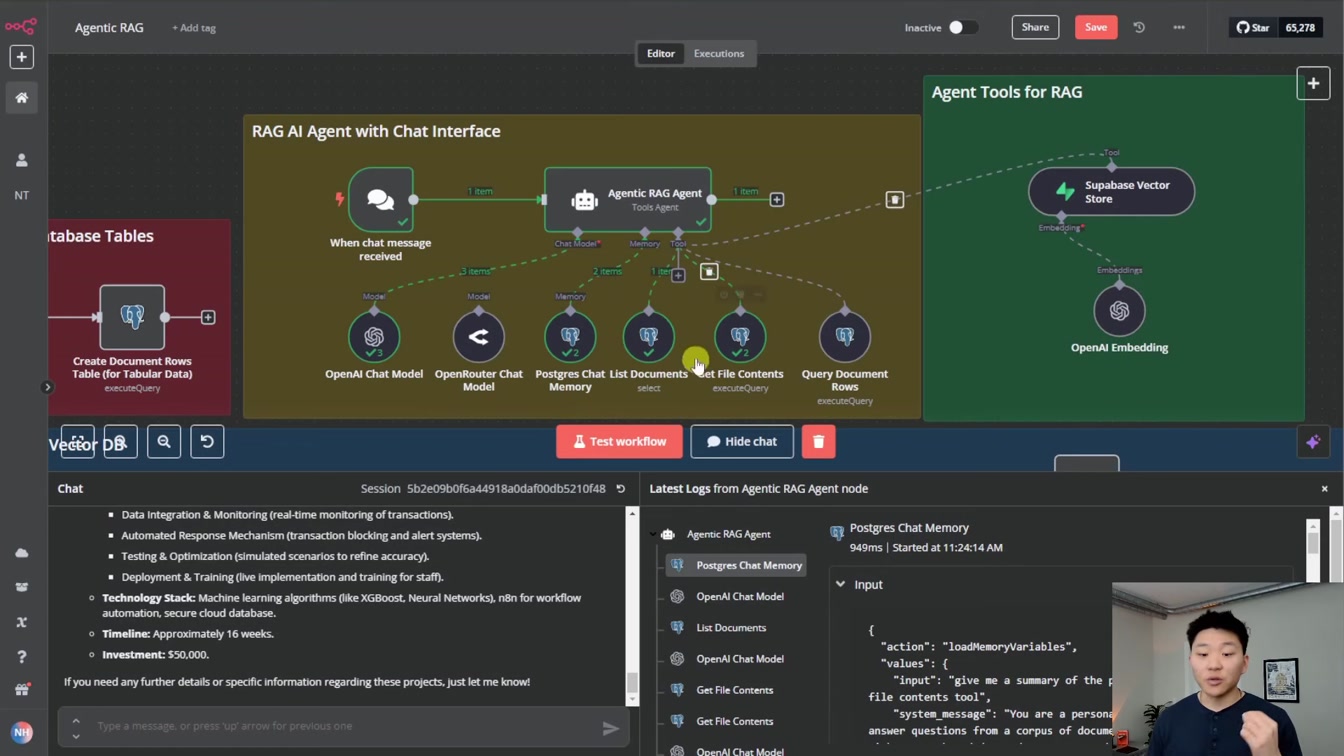Click the 949ms started time text
This screenshot has width=1344, height=756.
pyautogui.click(x=926, y=547)
